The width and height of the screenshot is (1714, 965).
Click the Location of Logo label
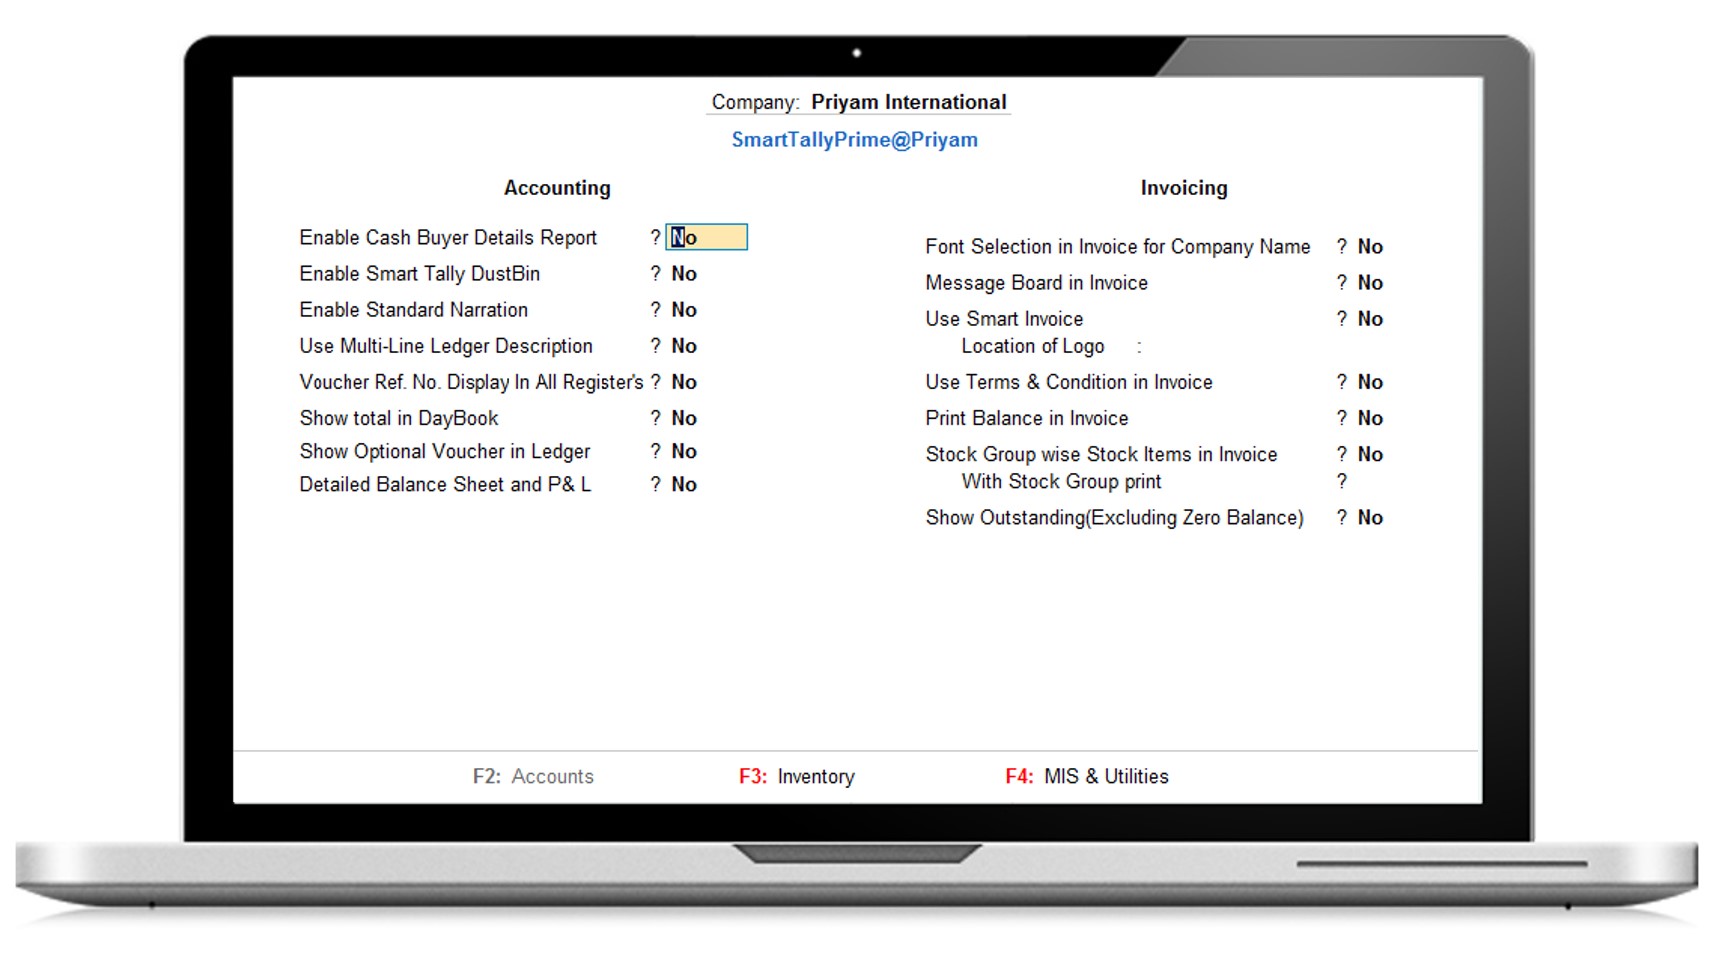click(1033, 346)
